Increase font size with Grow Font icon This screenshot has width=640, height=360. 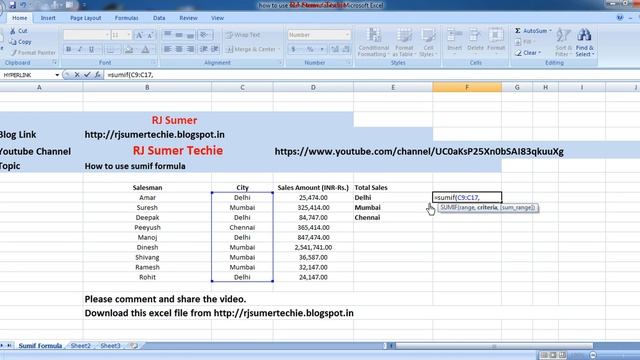pos(139,35)
